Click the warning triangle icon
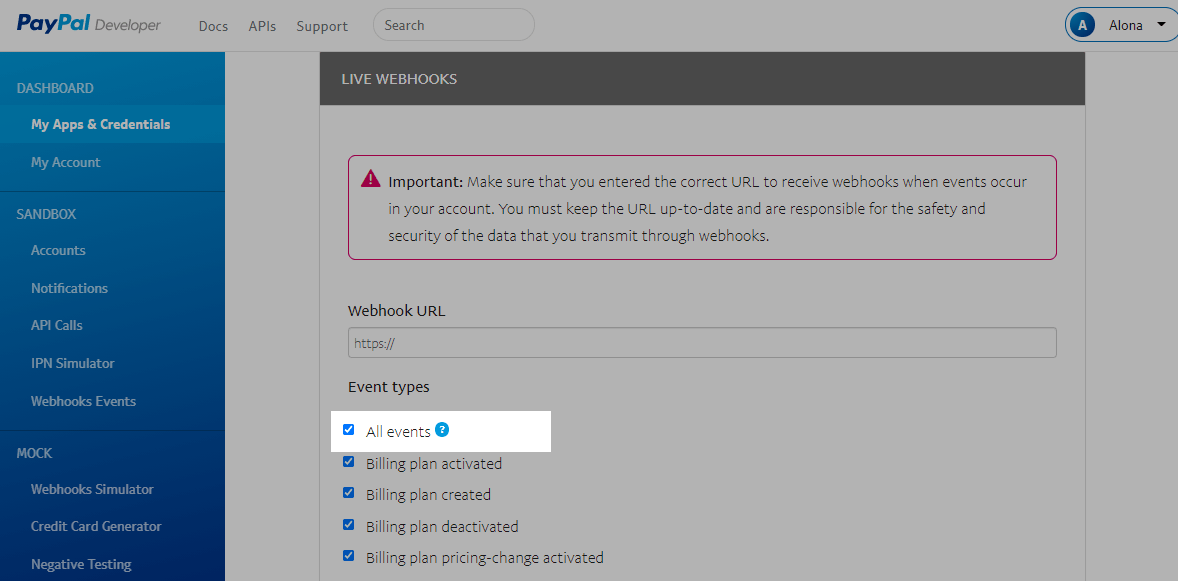Image resolution: width=1178 pixels, height=581 pixels. (x=371, y=179)
